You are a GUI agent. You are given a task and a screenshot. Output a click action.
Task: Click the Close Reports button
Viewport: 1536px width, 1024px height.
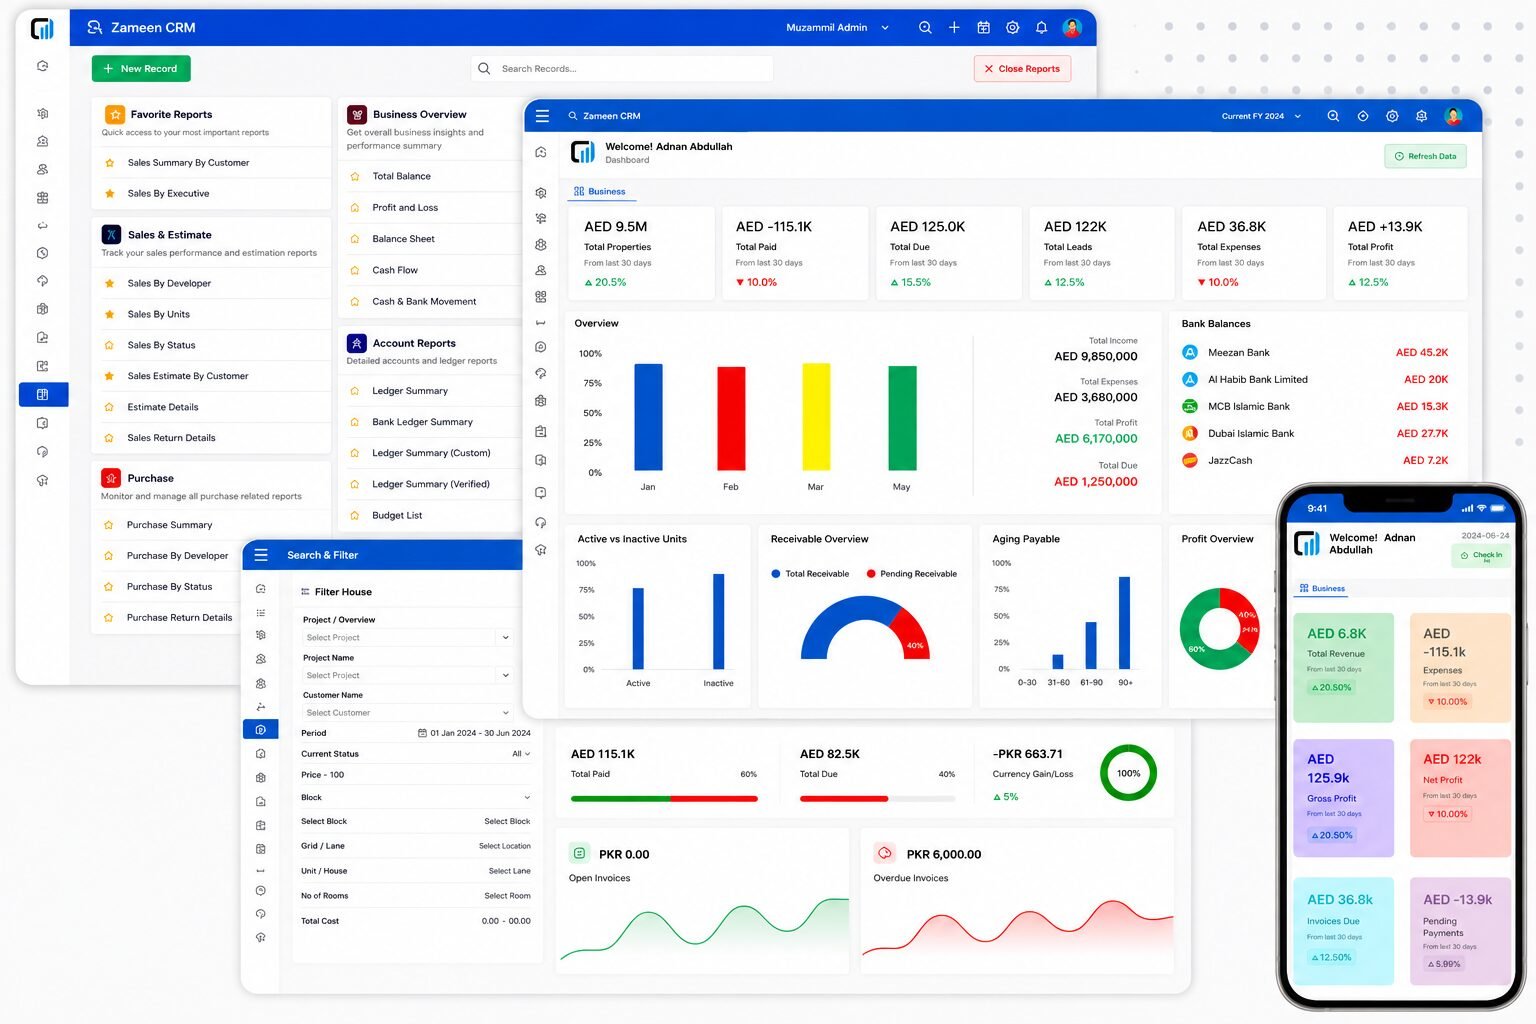click(1022, 69)
